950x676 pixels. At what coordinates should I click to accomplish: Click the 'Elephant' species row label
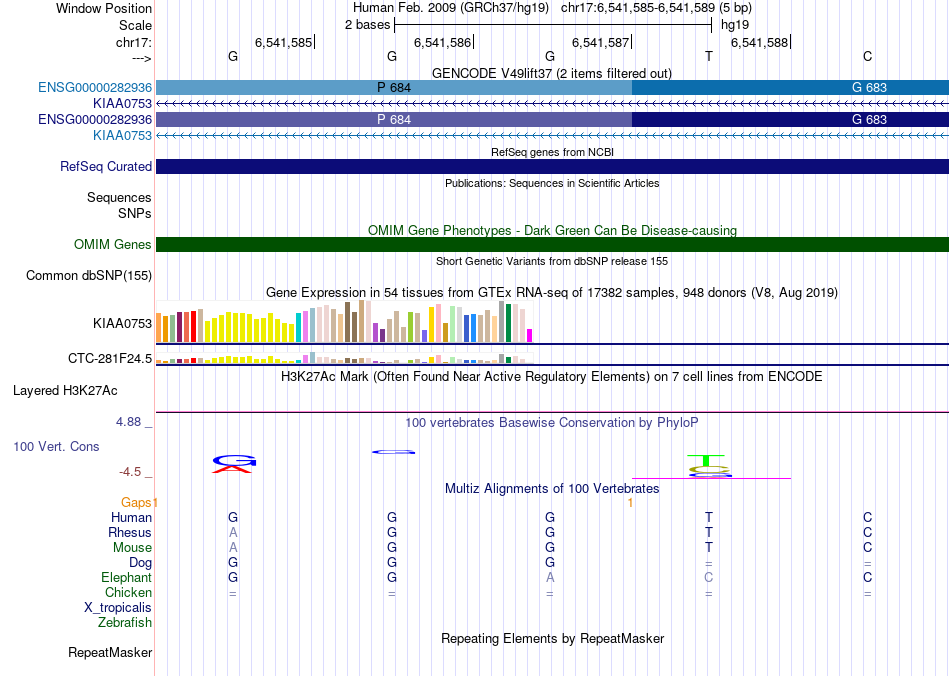(x=127, y=577)
